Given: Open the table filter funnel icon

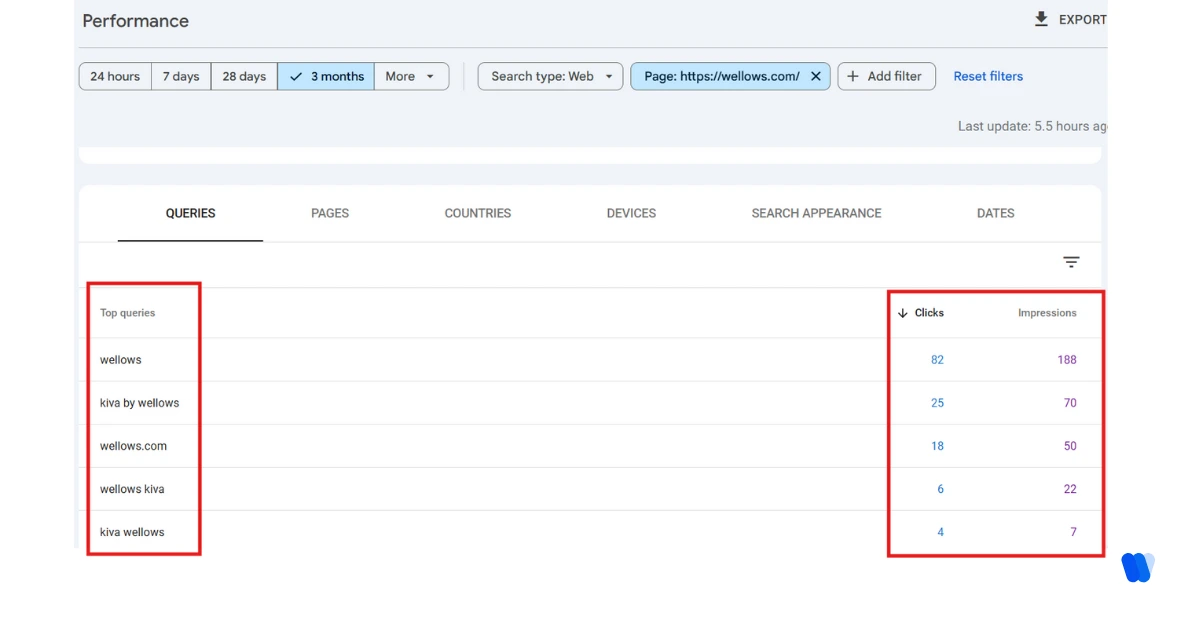Looking at the screenshot, I should click(x=1071, y=261).
